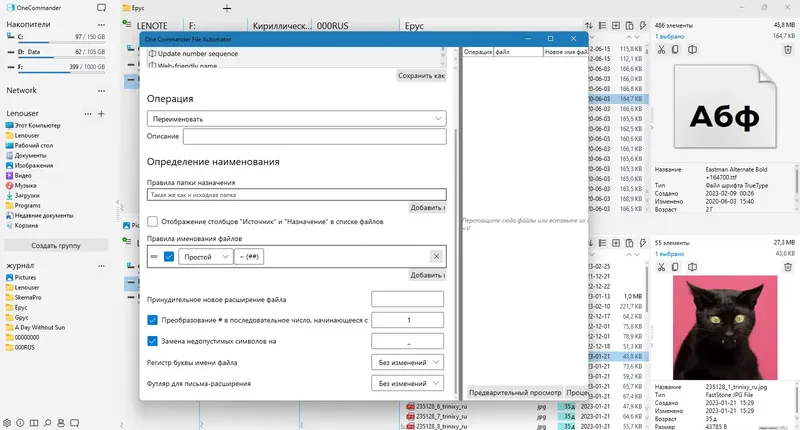Open search with the magnifier icon
The width and height of the screenshot is (800, 430).
47,423
